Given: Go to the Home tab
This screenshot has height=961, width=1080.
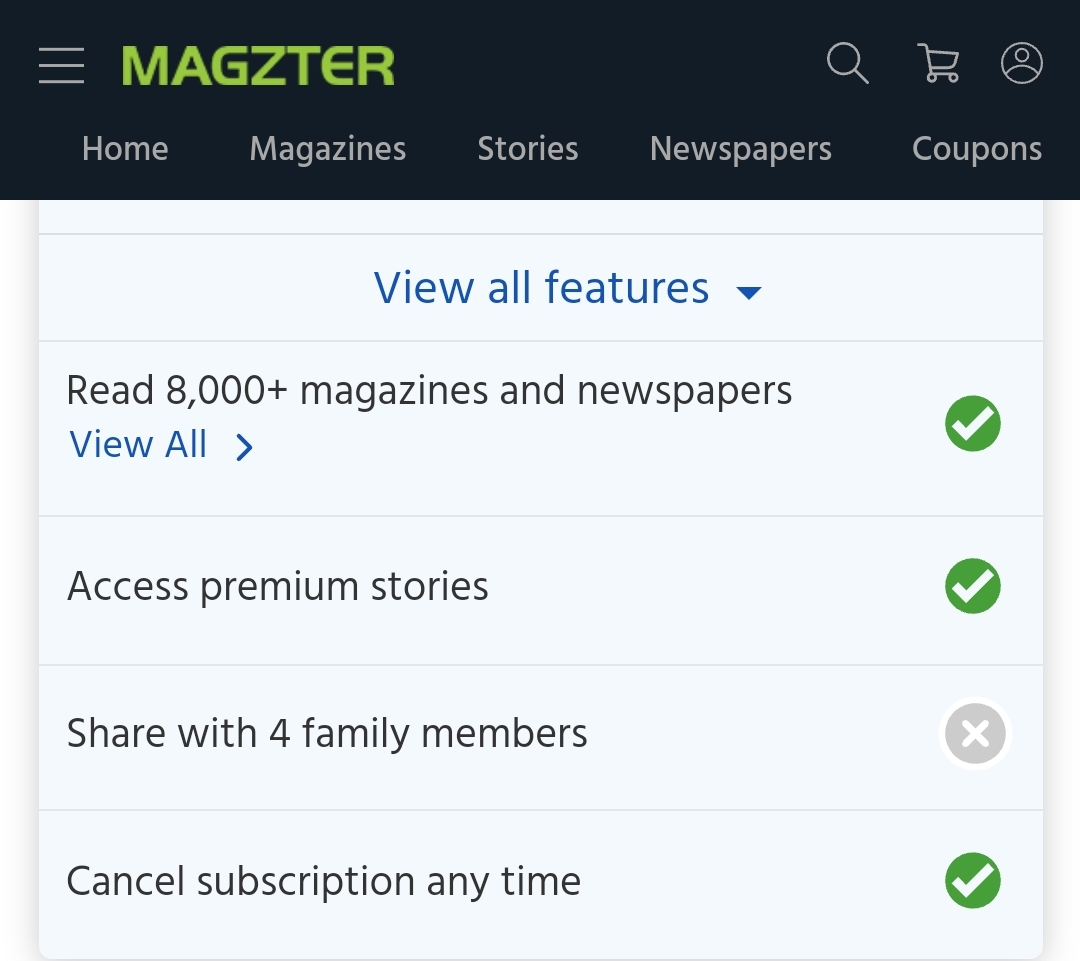Looking at the screenshot, I should (125, 149).
